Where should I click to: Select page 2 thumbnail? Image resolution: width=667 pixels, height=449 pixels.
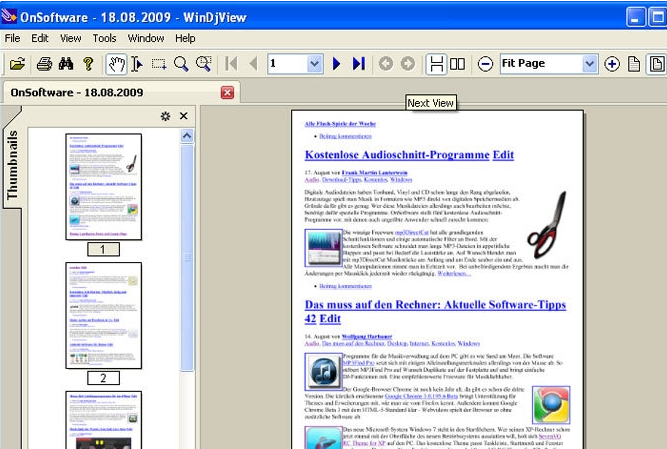[103, 315]
